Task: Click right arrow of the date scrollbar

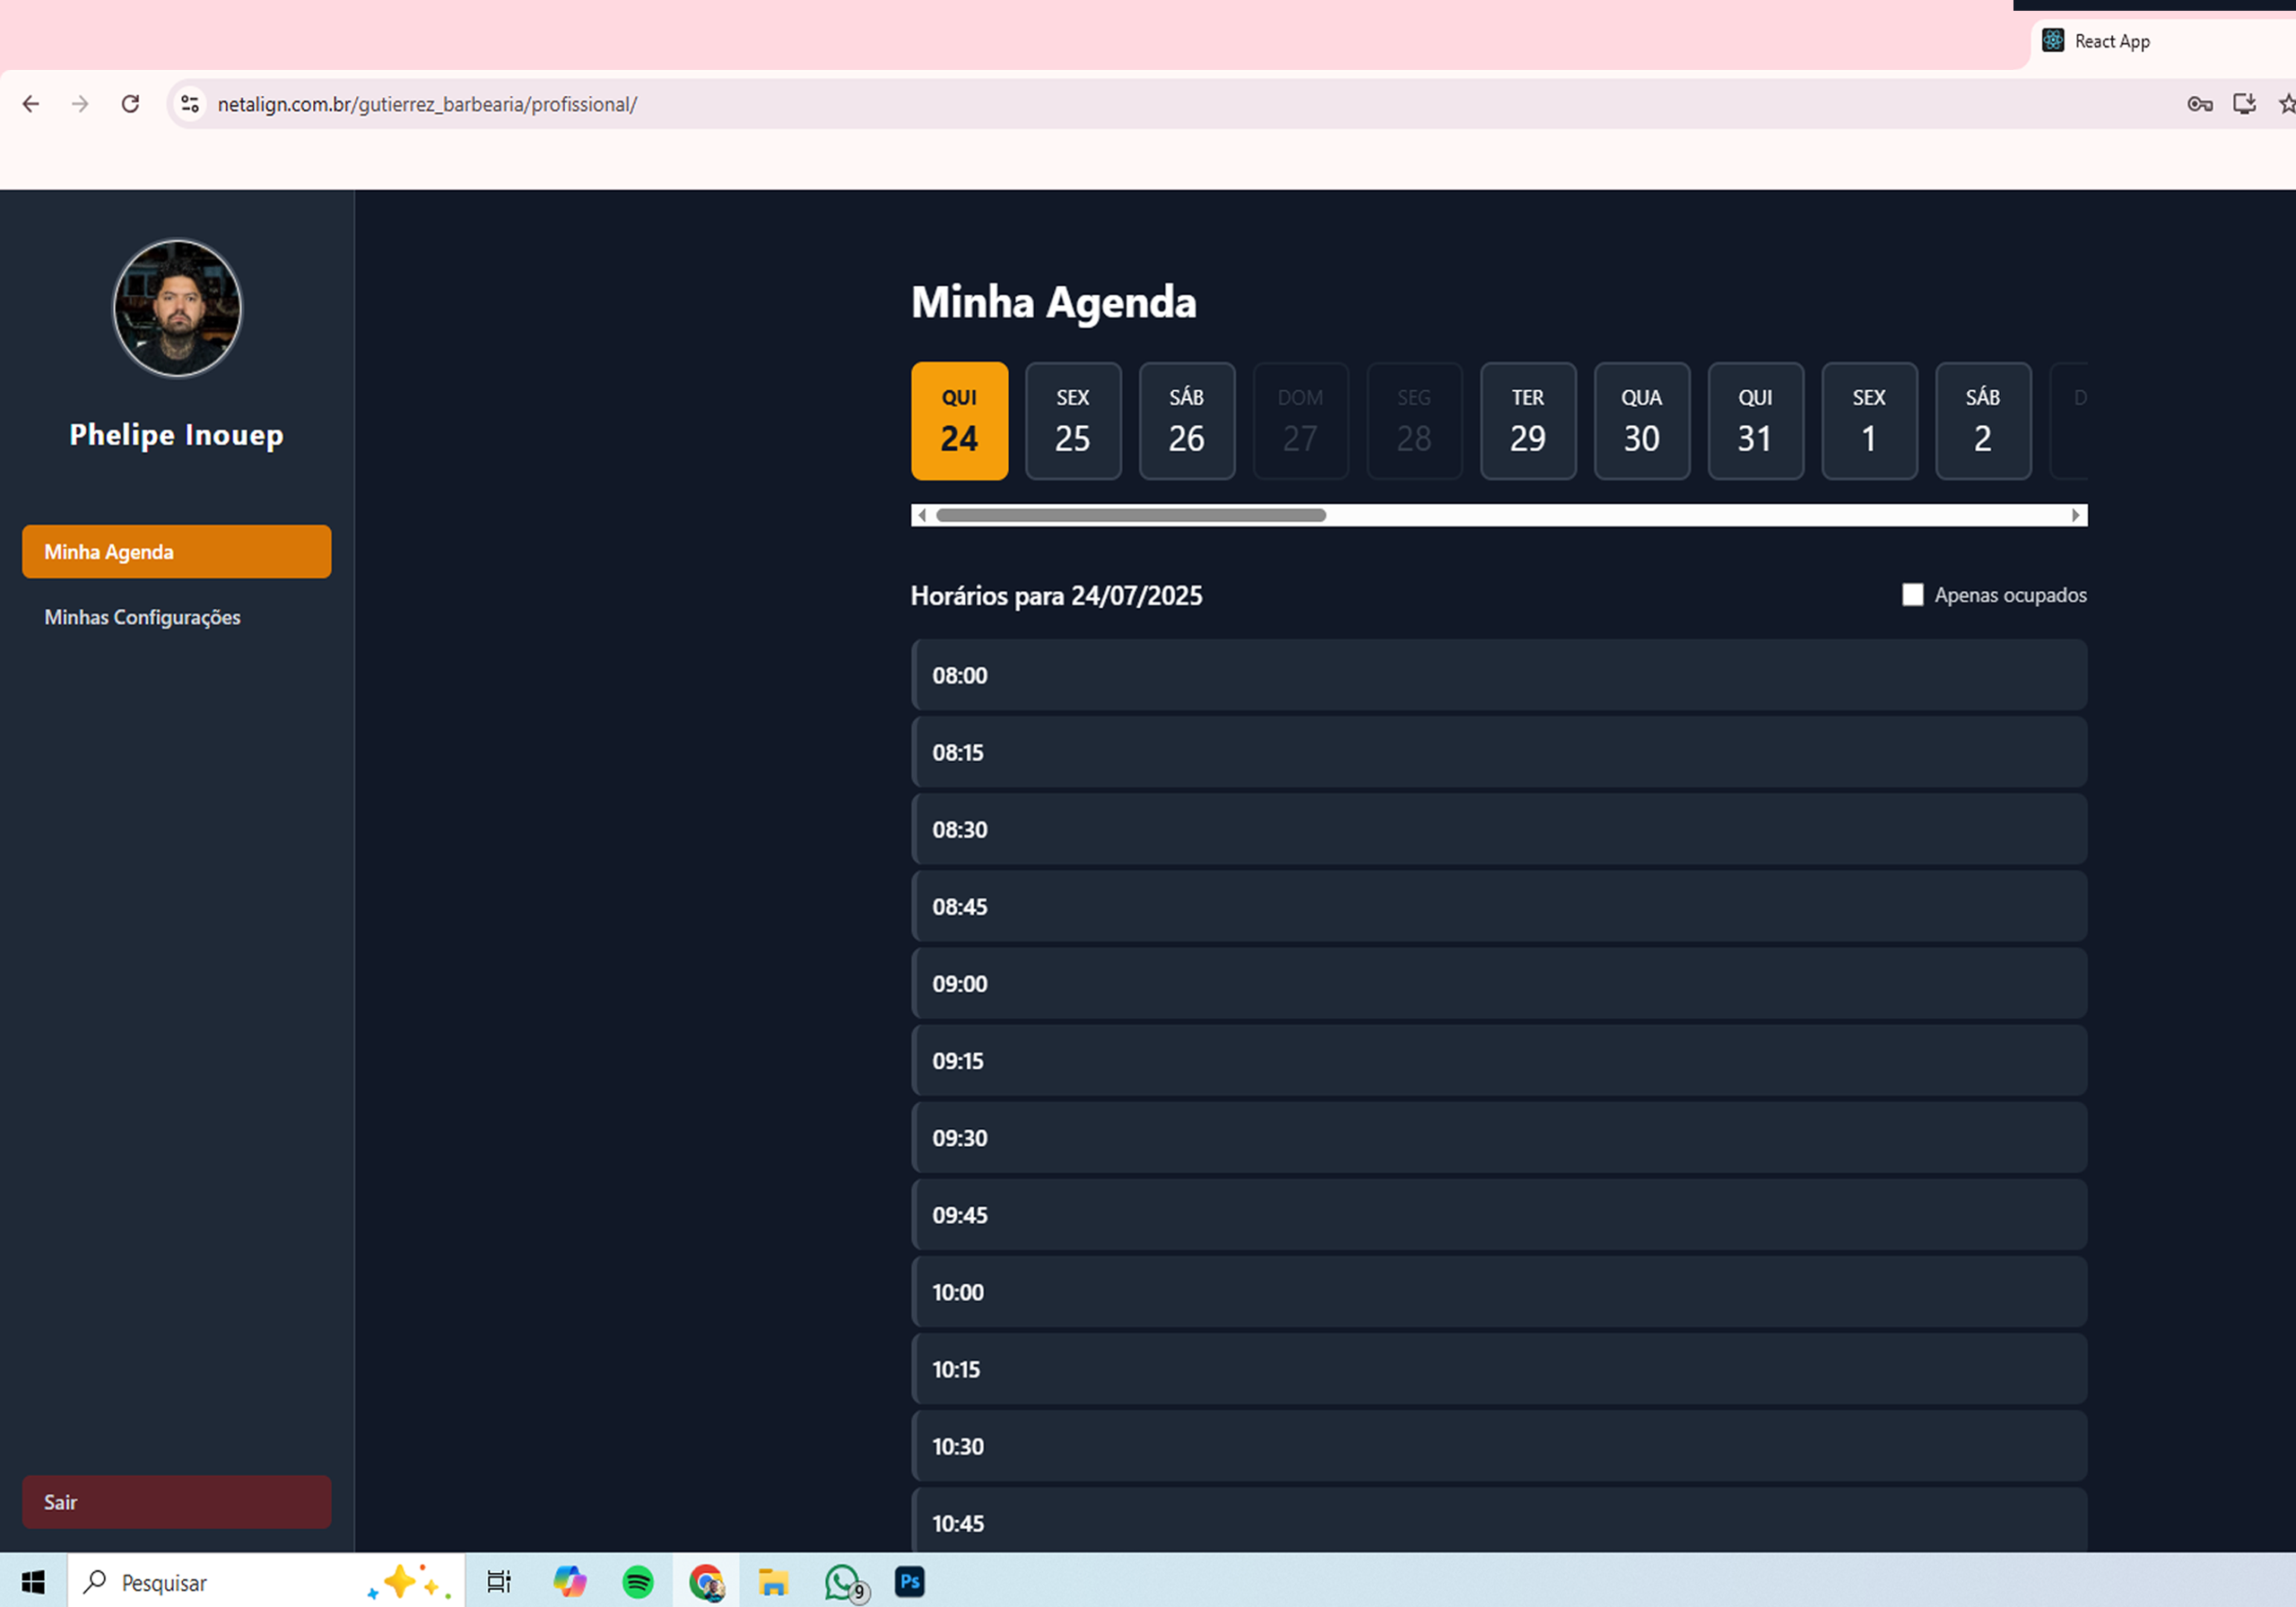Action: coord(2076,515)
